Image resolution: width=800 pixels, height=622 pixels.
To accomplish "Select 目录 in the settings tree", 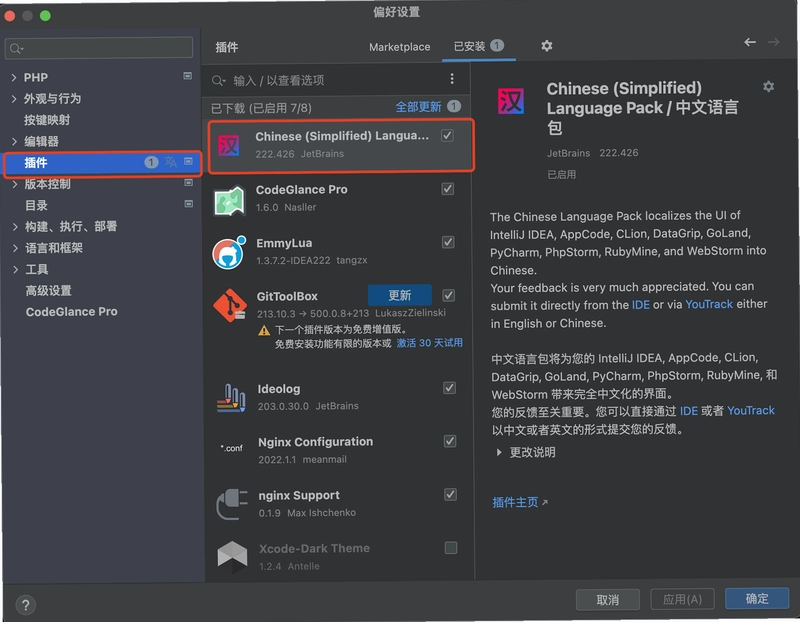I will [36, 206].
